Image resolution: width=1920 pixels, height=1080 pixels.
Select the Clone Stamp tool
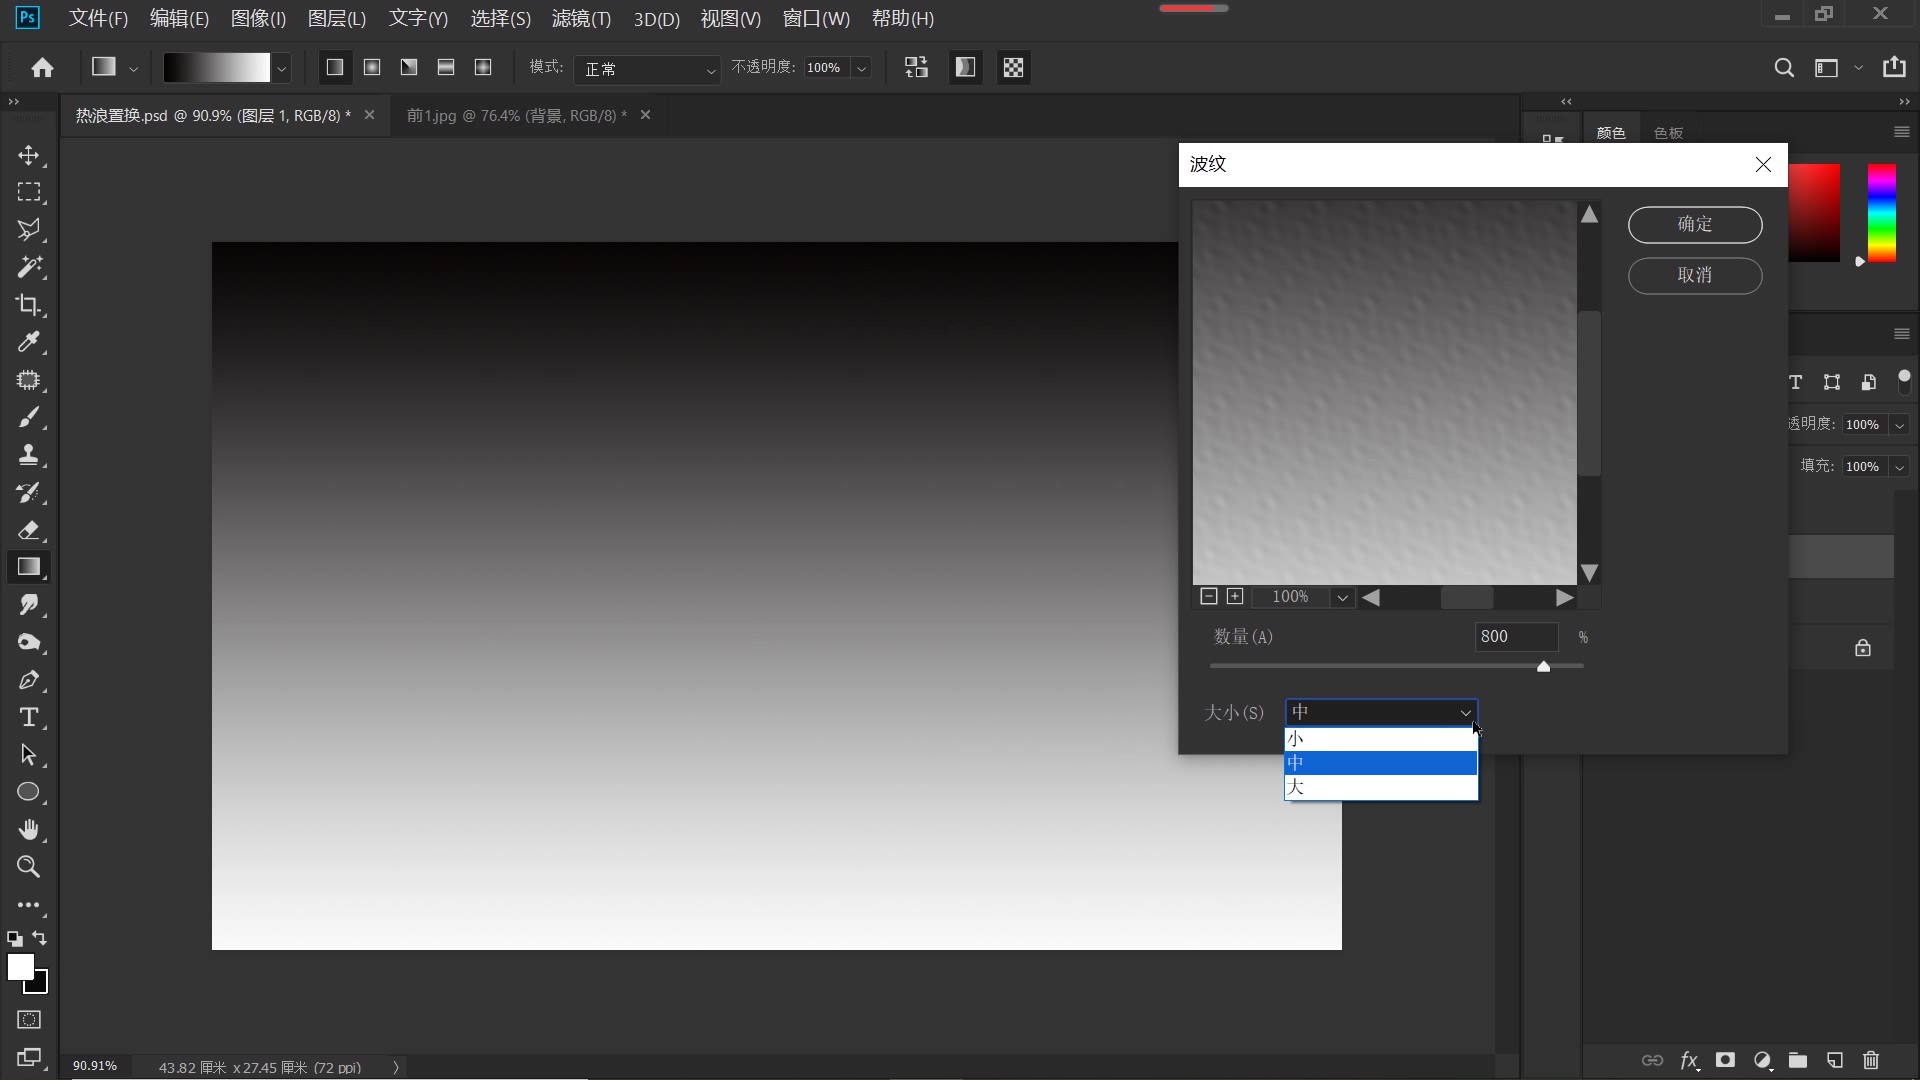28,455
